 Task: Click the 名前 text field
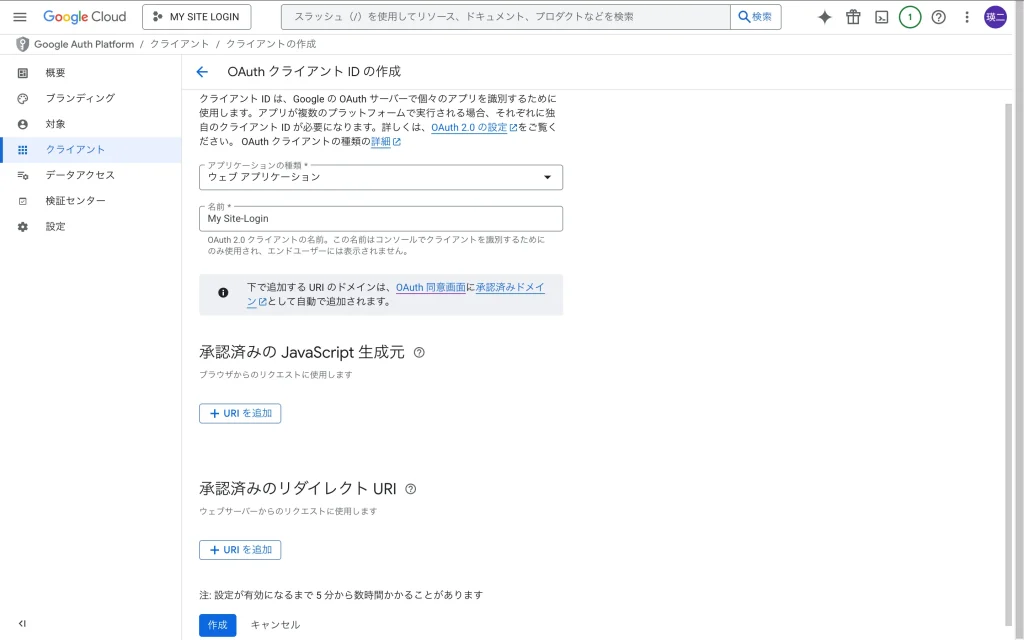[x=381, y=219]
